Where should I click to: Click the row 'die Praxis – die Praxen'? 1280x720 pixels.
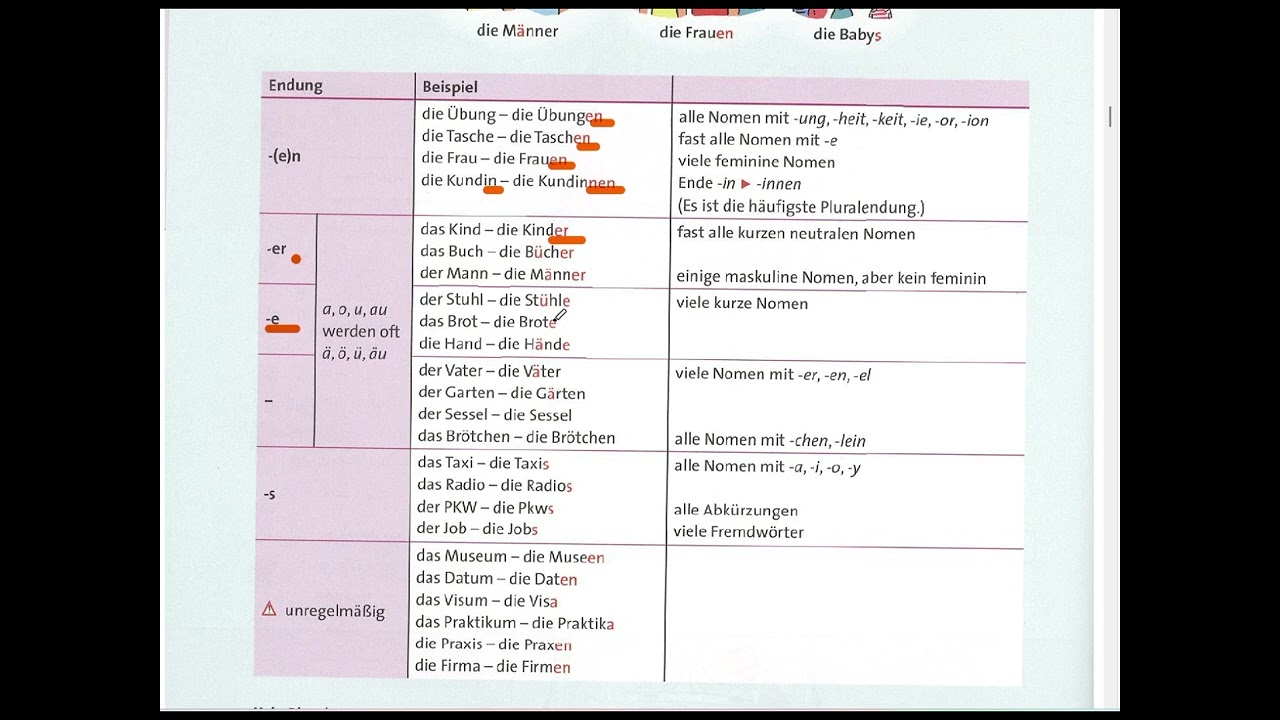(x=494, y=645)
